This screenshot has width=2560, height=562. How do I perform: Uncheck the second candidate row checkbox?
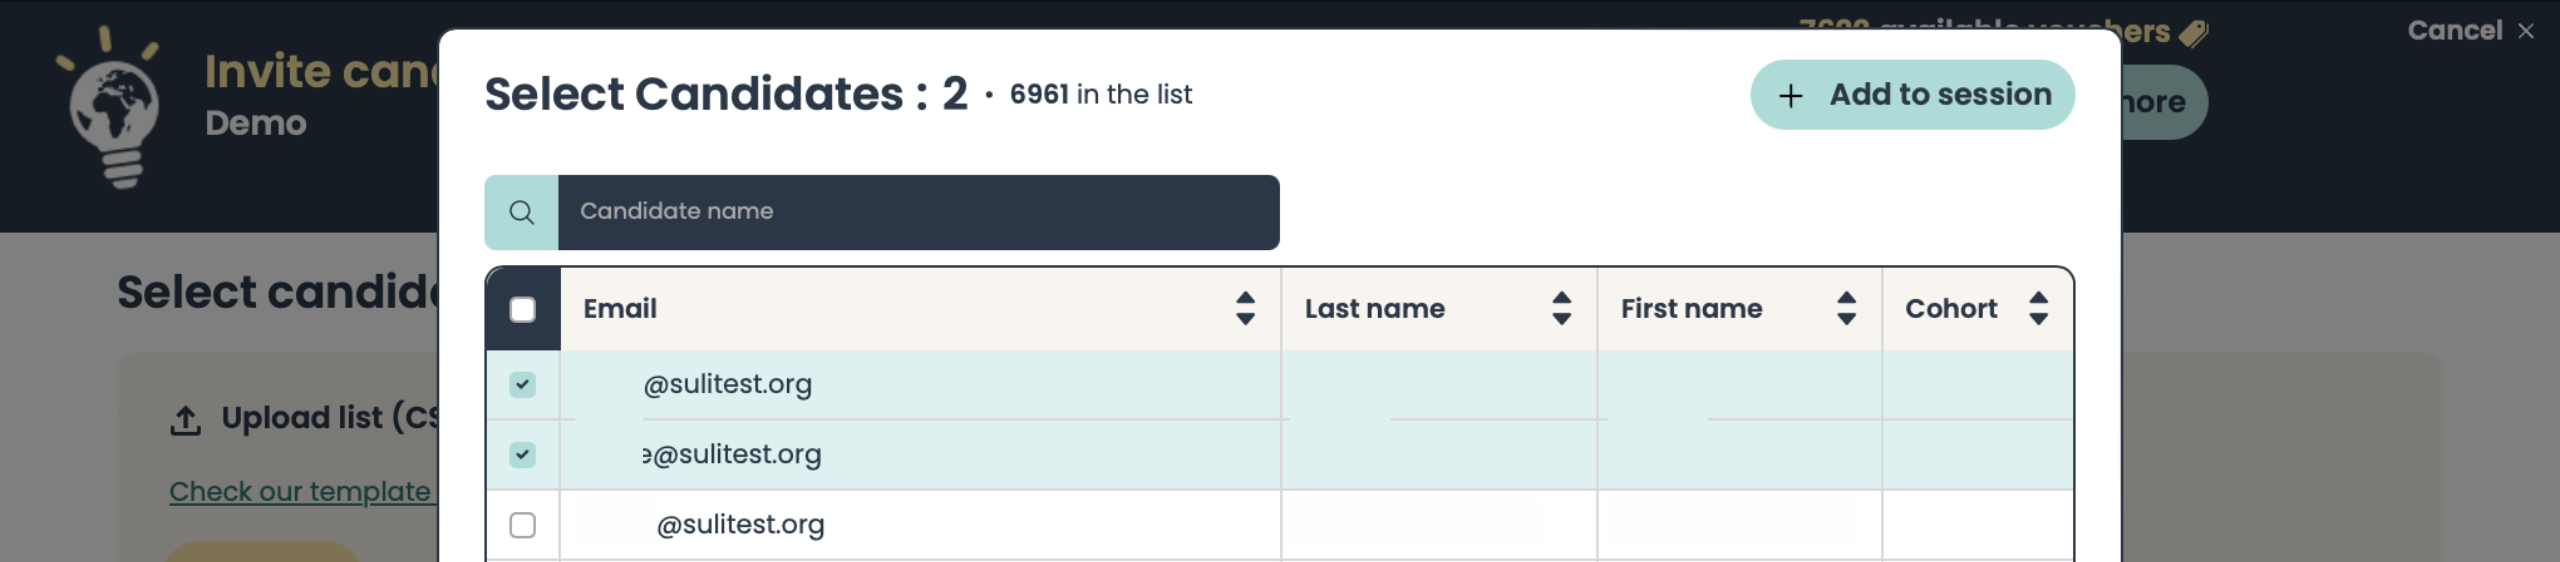pyautogui.click(x=522, y=455)
